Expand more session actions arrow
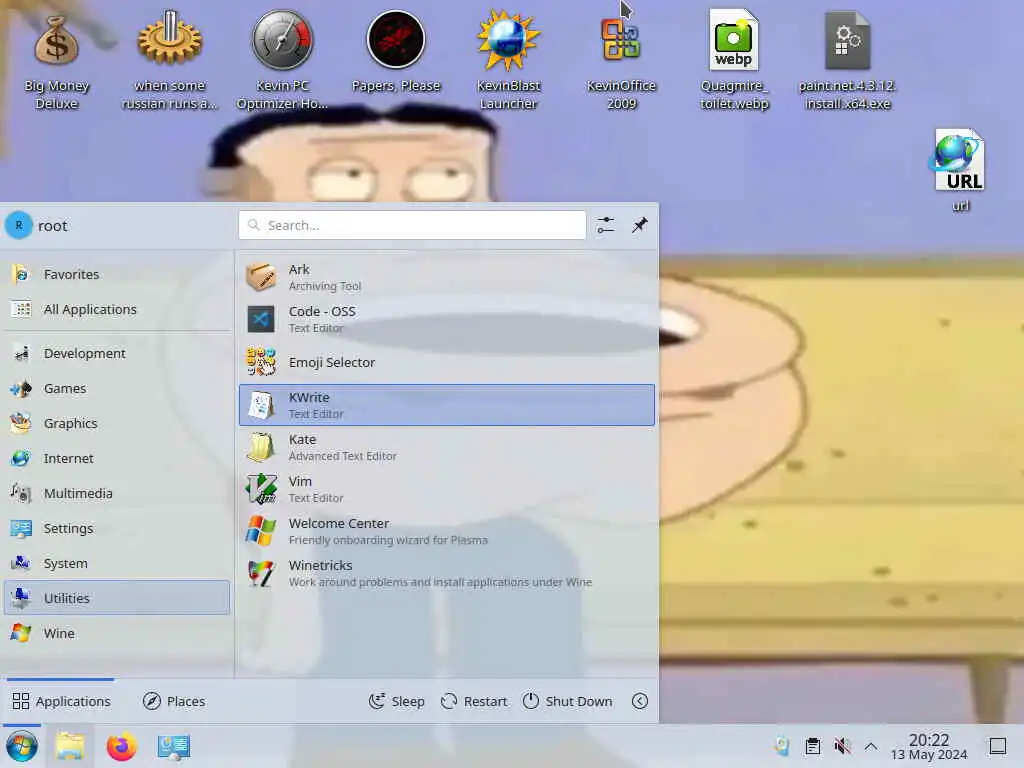Viewport: 1024px width, 768px height. tap(639, 701)
